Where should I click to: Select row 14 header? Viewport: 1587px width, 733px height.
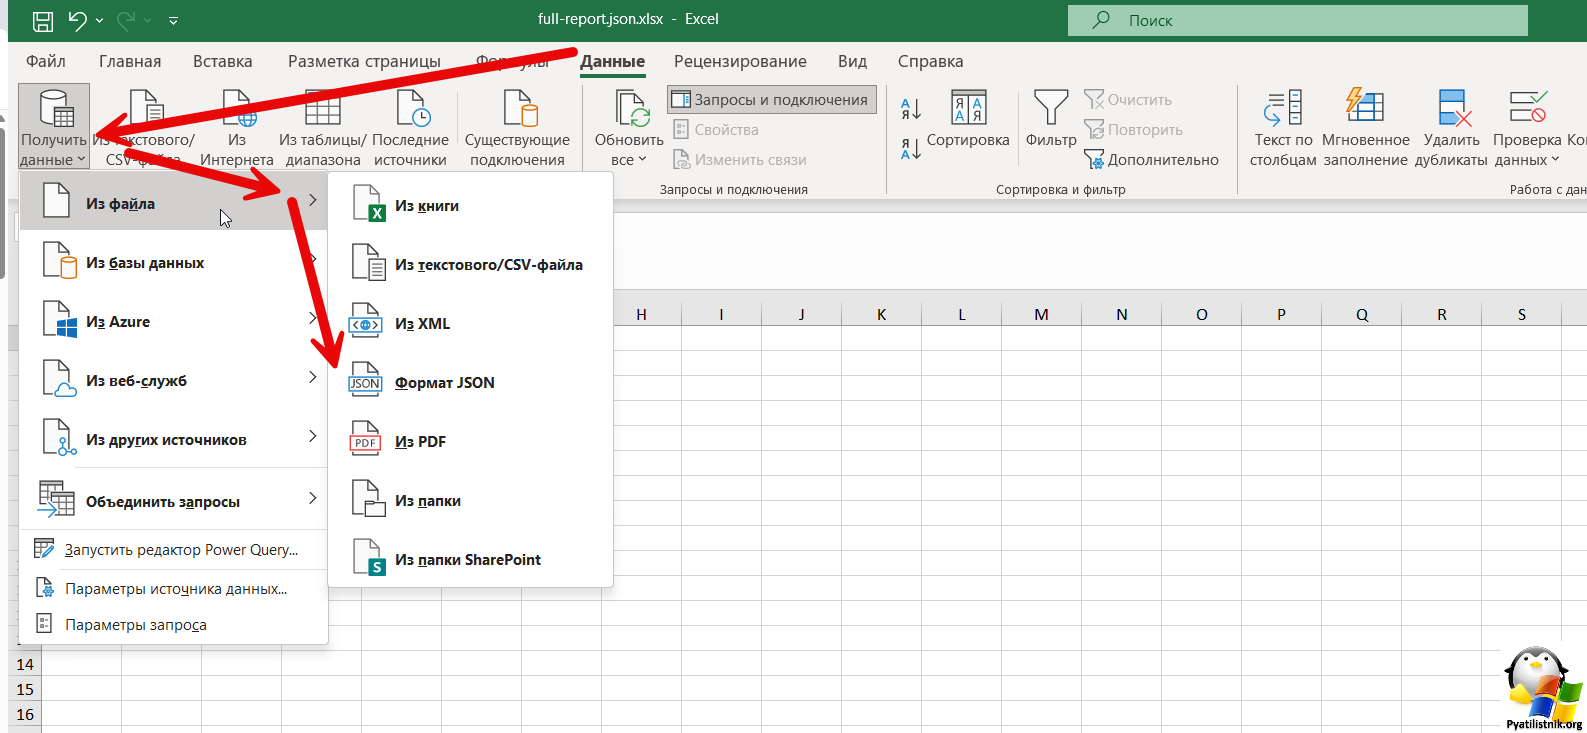[x=25, y=664]
